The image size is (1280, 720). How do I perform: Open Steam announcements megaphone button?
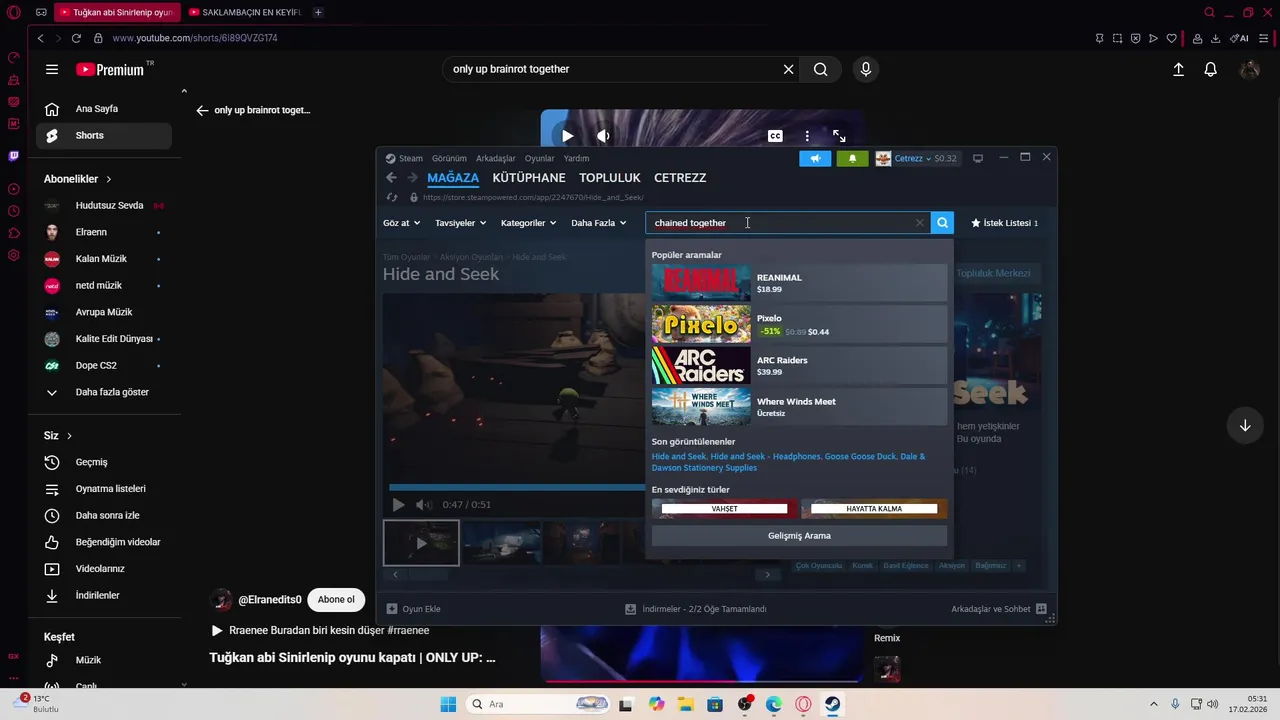pos(815,158)
